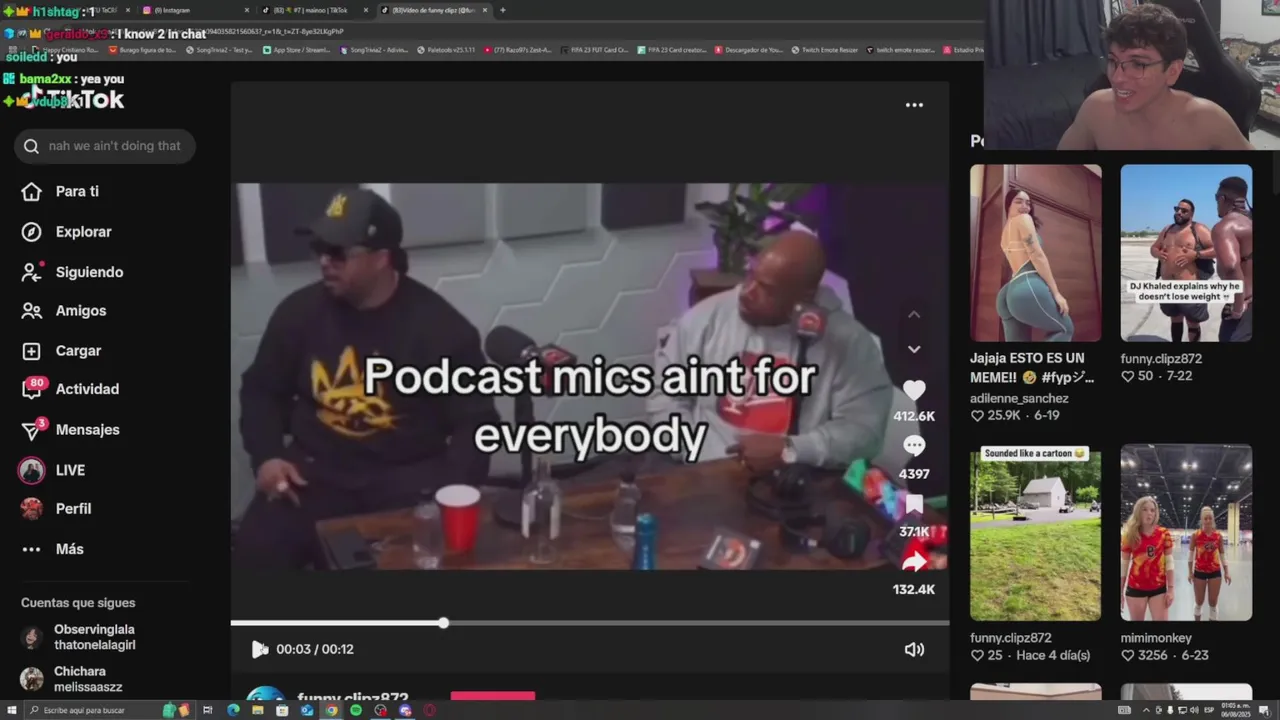Open the adilienne_sanchez video thumbnail
1280x720 pixels.
(1035, 253)
